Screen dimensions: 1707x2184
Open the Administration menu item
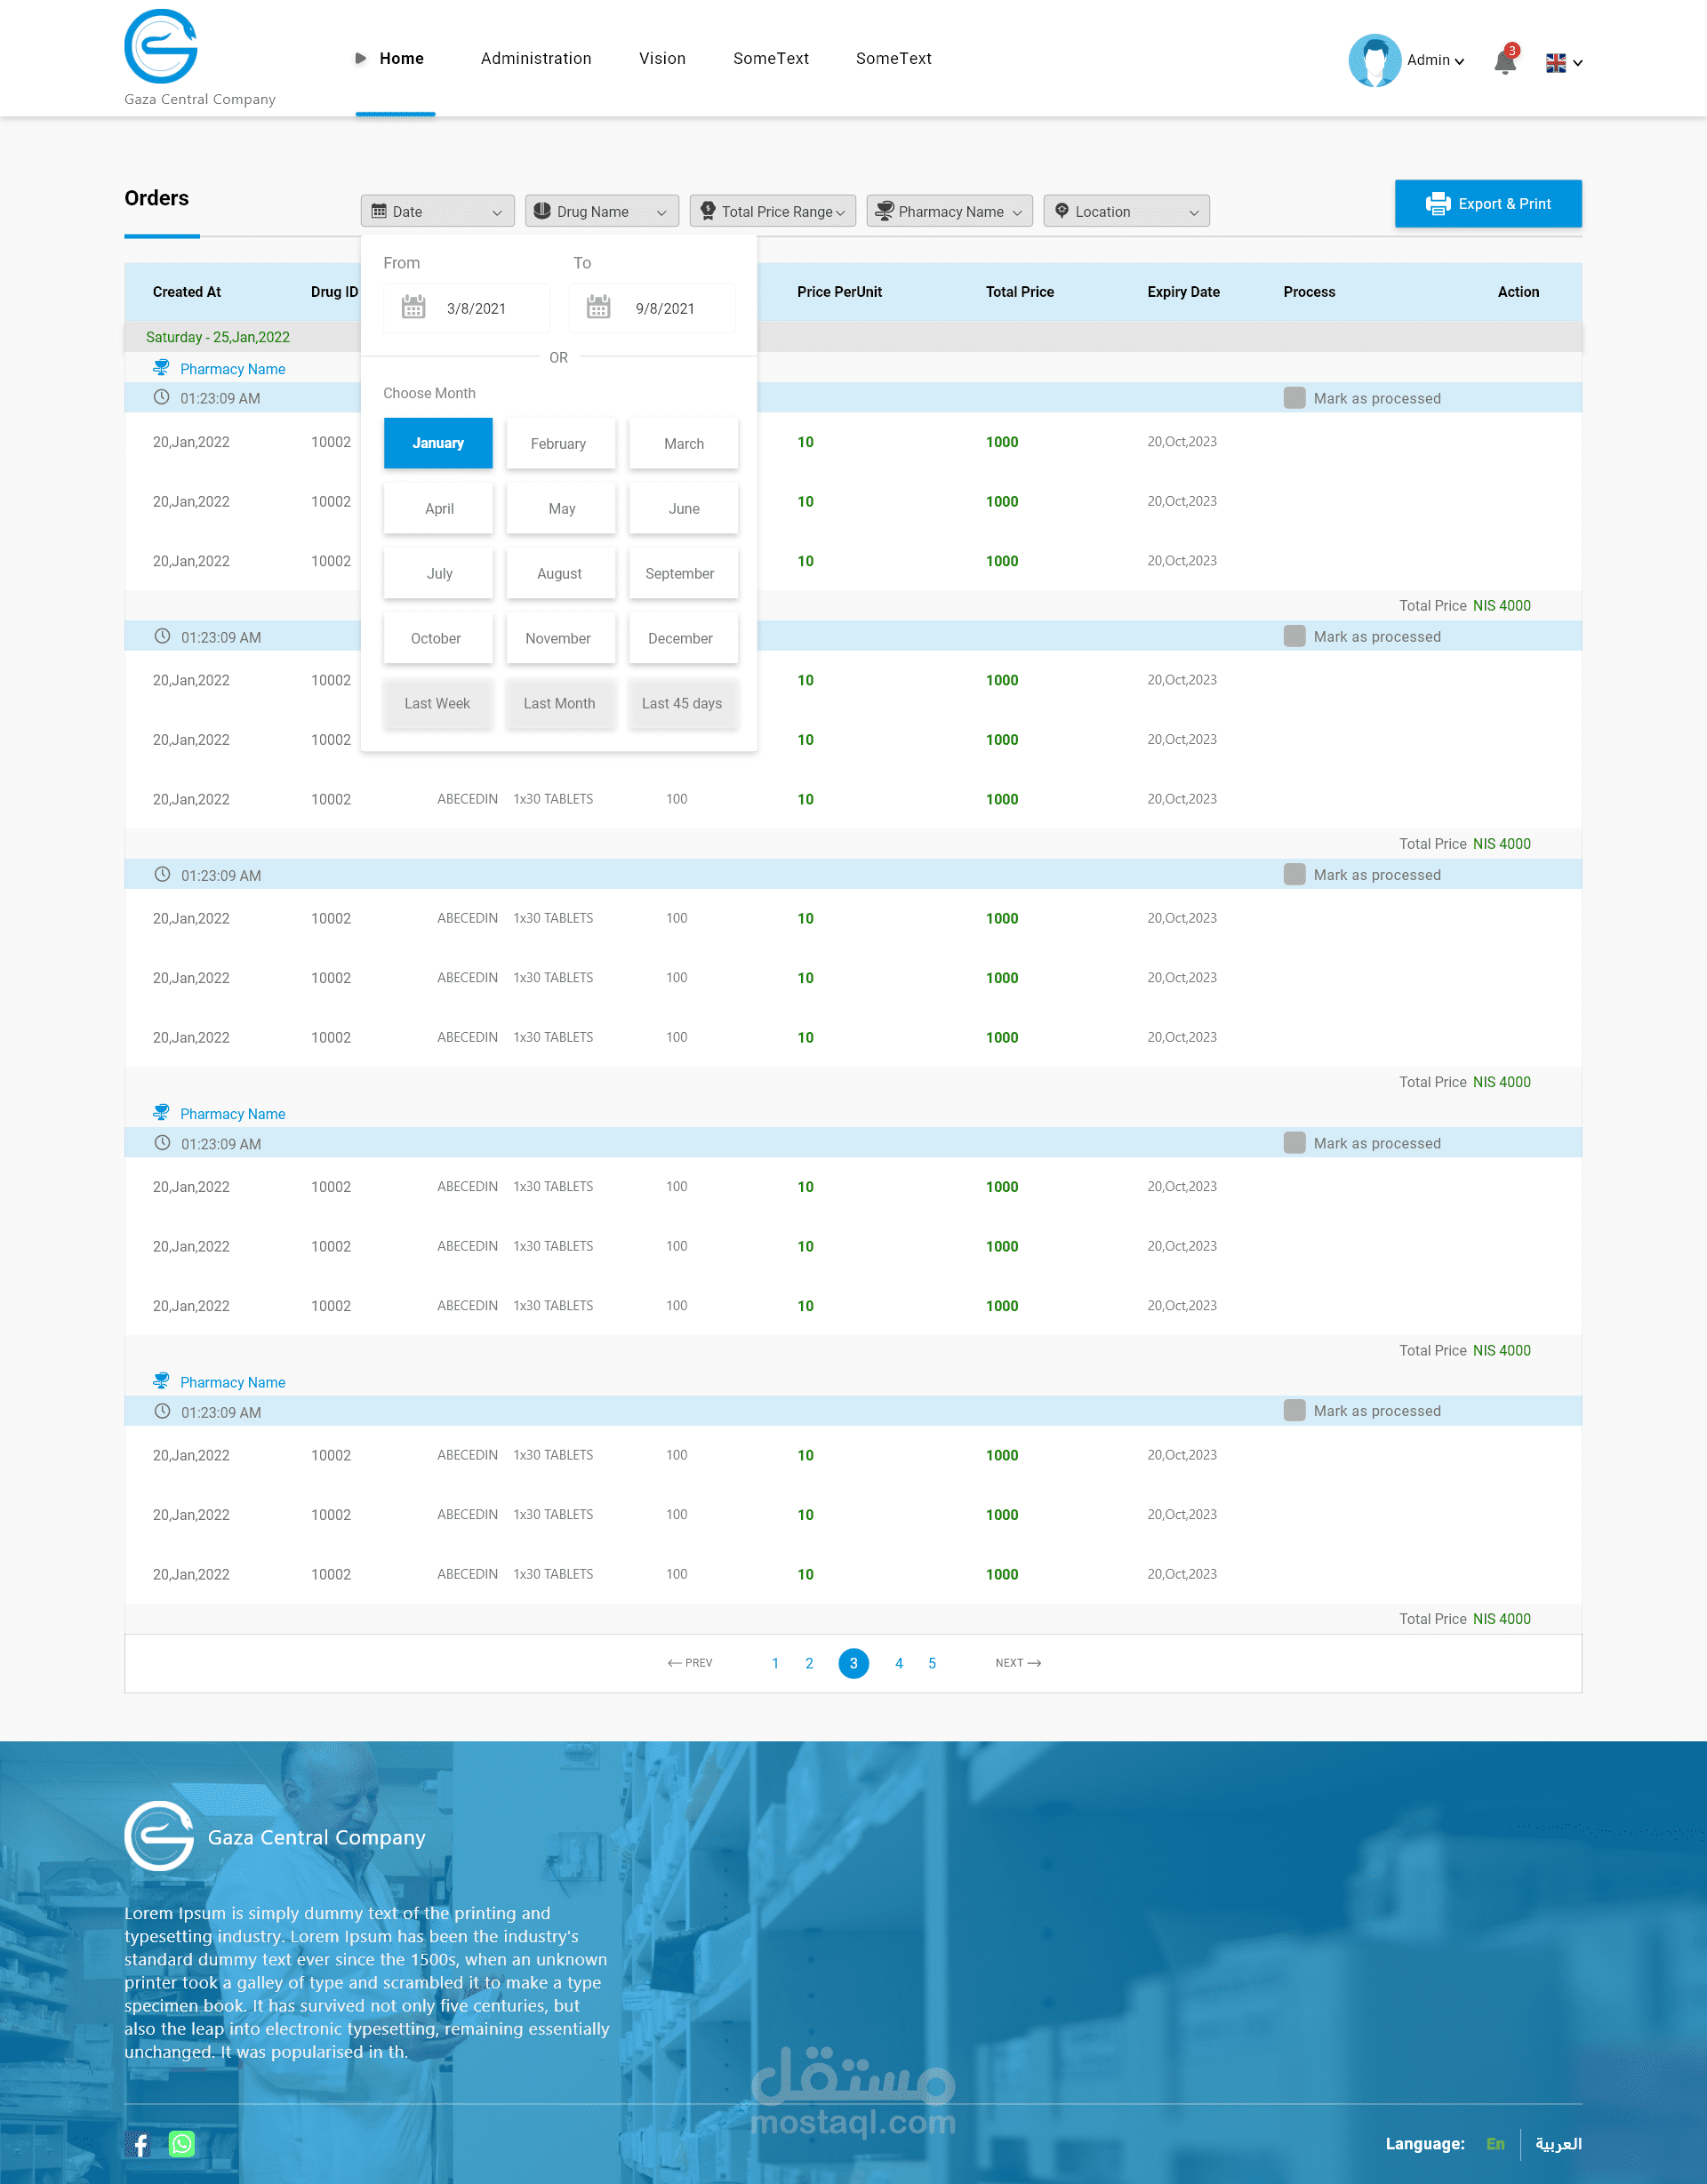(536, 58)
